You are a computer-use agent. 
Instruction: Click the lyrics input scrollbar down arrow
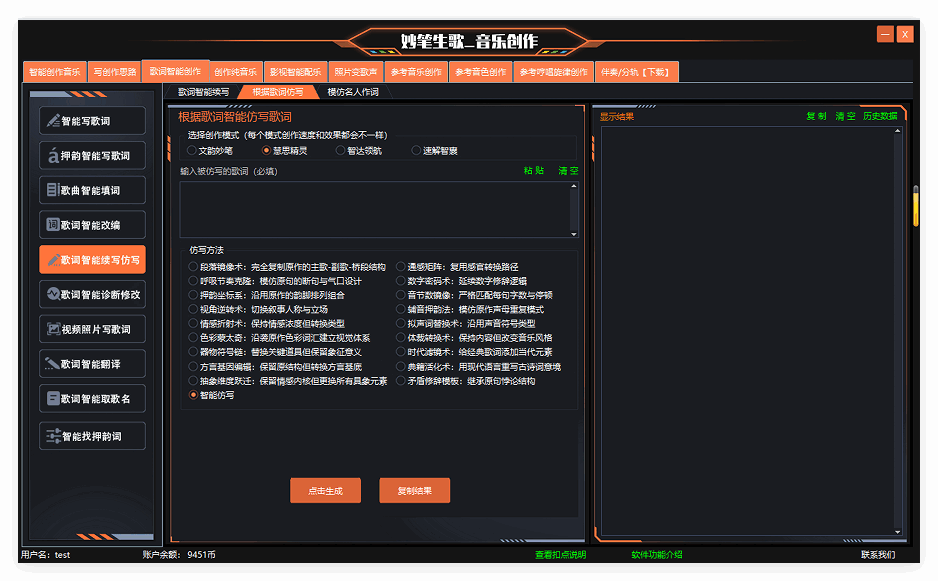point(574,230)
